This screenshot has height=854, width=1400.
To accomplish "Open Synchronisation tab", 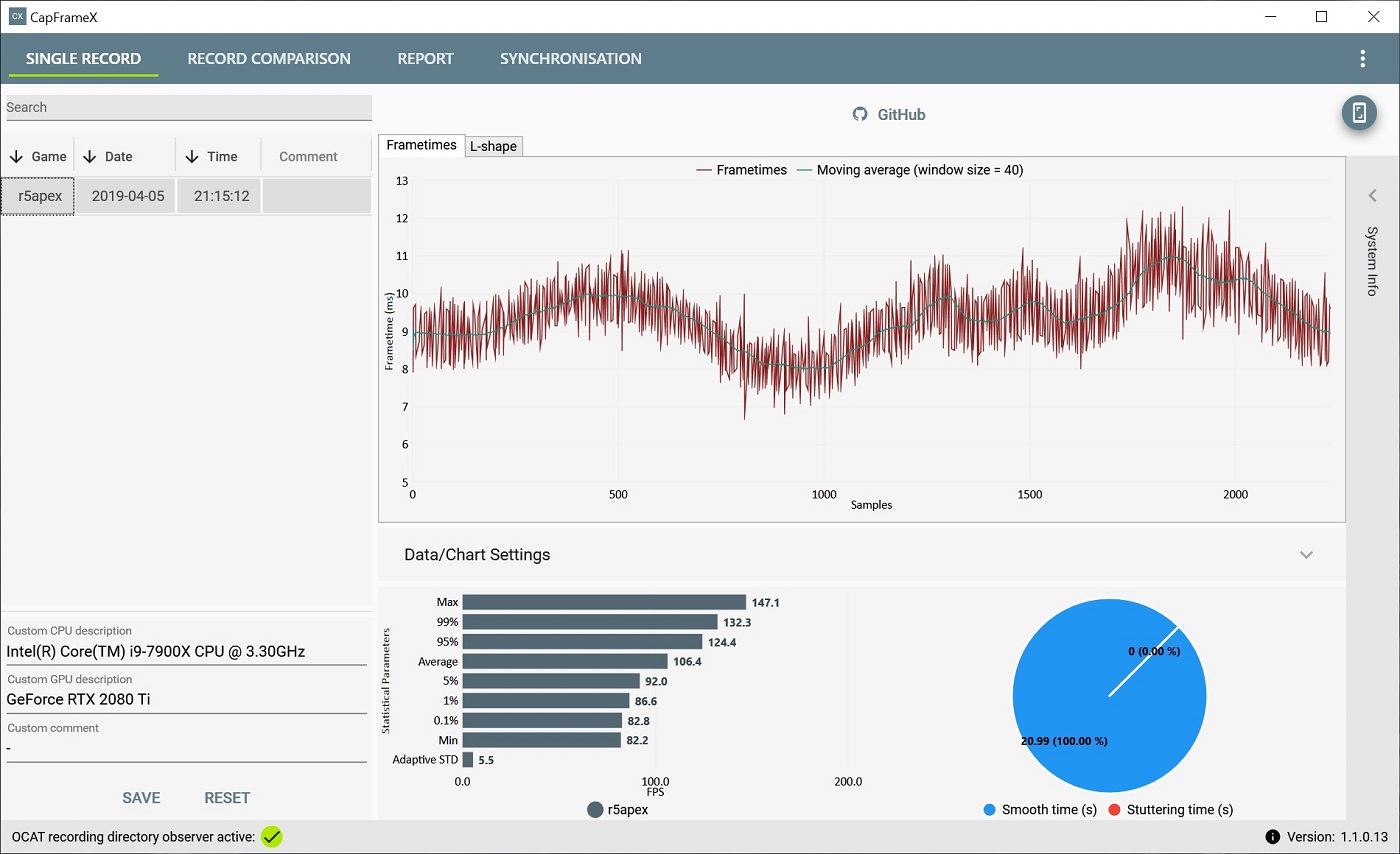I will point(571,59).
